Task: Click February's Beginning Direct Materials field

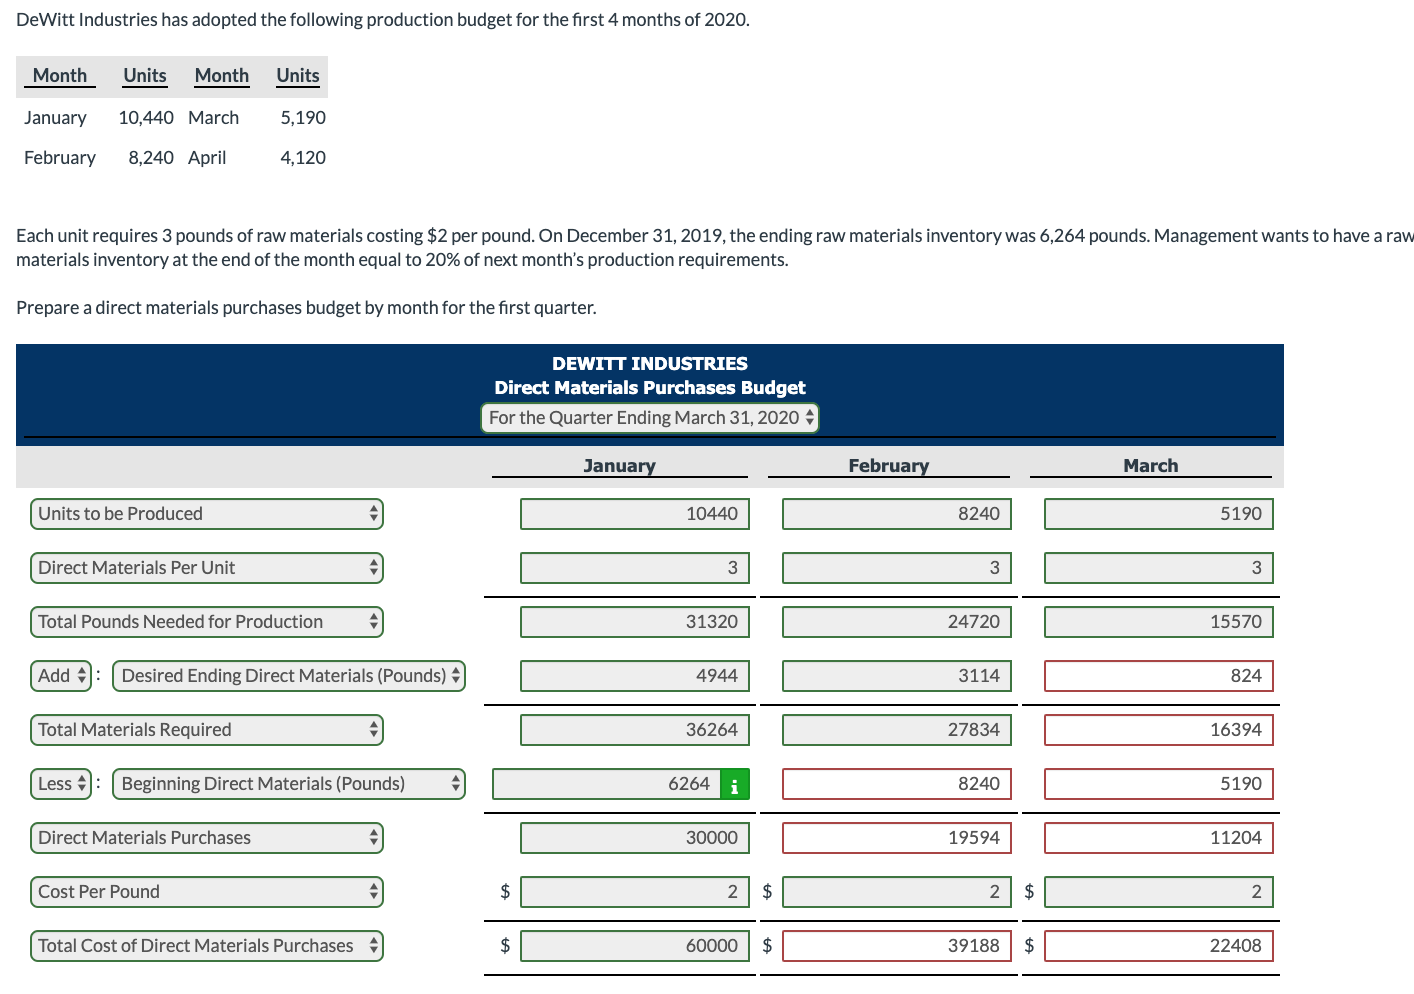Action: point(897,784)
